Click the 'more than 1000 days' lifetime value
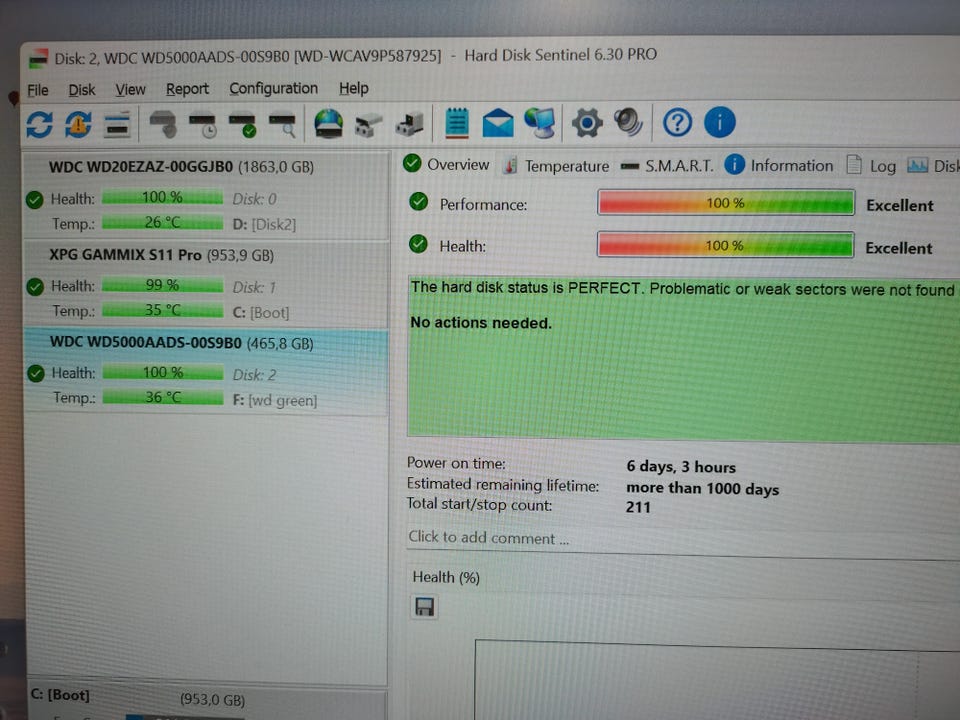The height and width of the screenshot is (720, 960). (x=702, y=489)
